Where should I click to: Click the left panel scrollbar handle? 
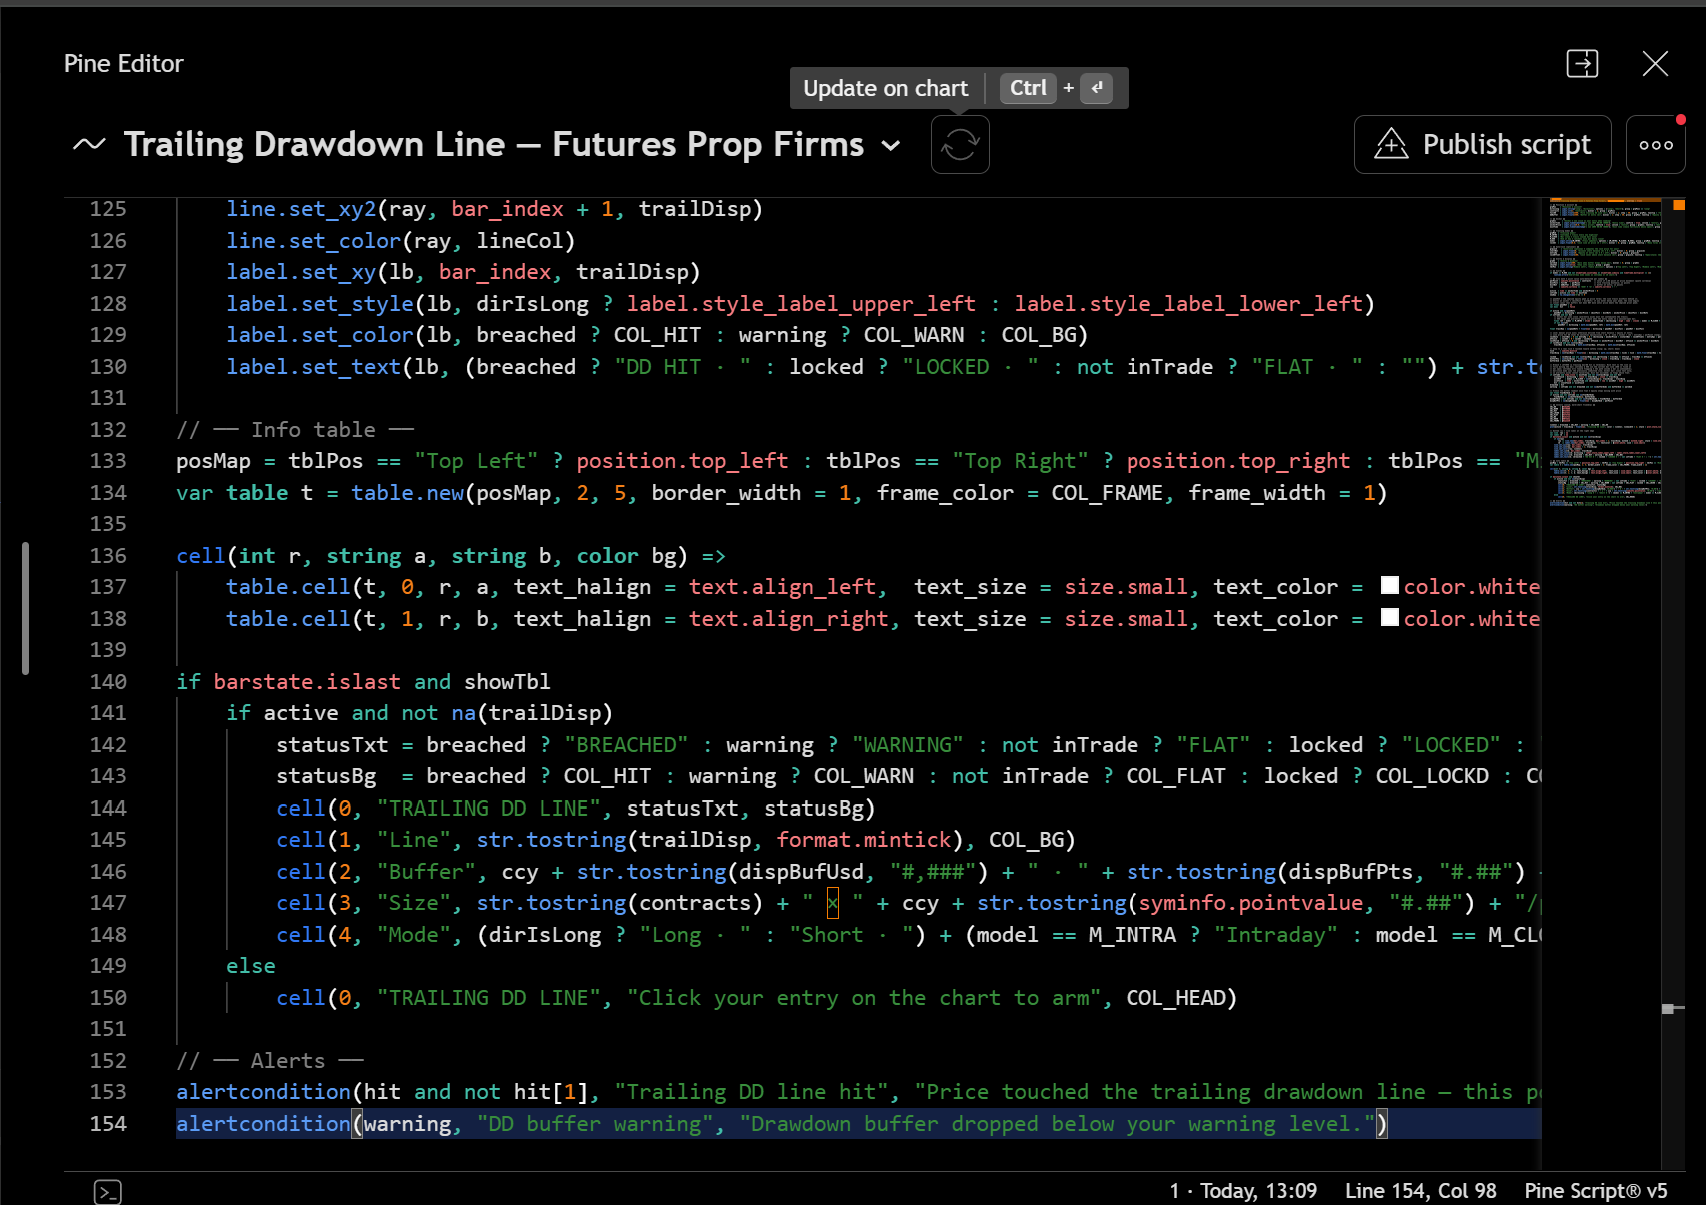(25, 608)
